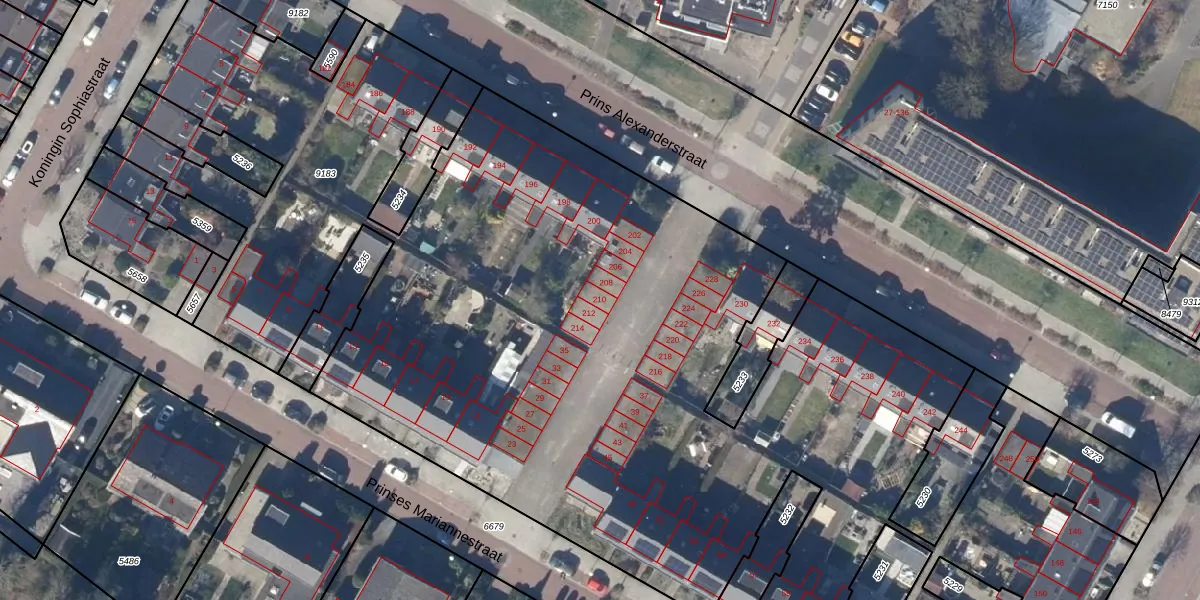Screen dimensions: 1200x600
Task: Select parcel number 9183
Action: [x=326, y=174]
